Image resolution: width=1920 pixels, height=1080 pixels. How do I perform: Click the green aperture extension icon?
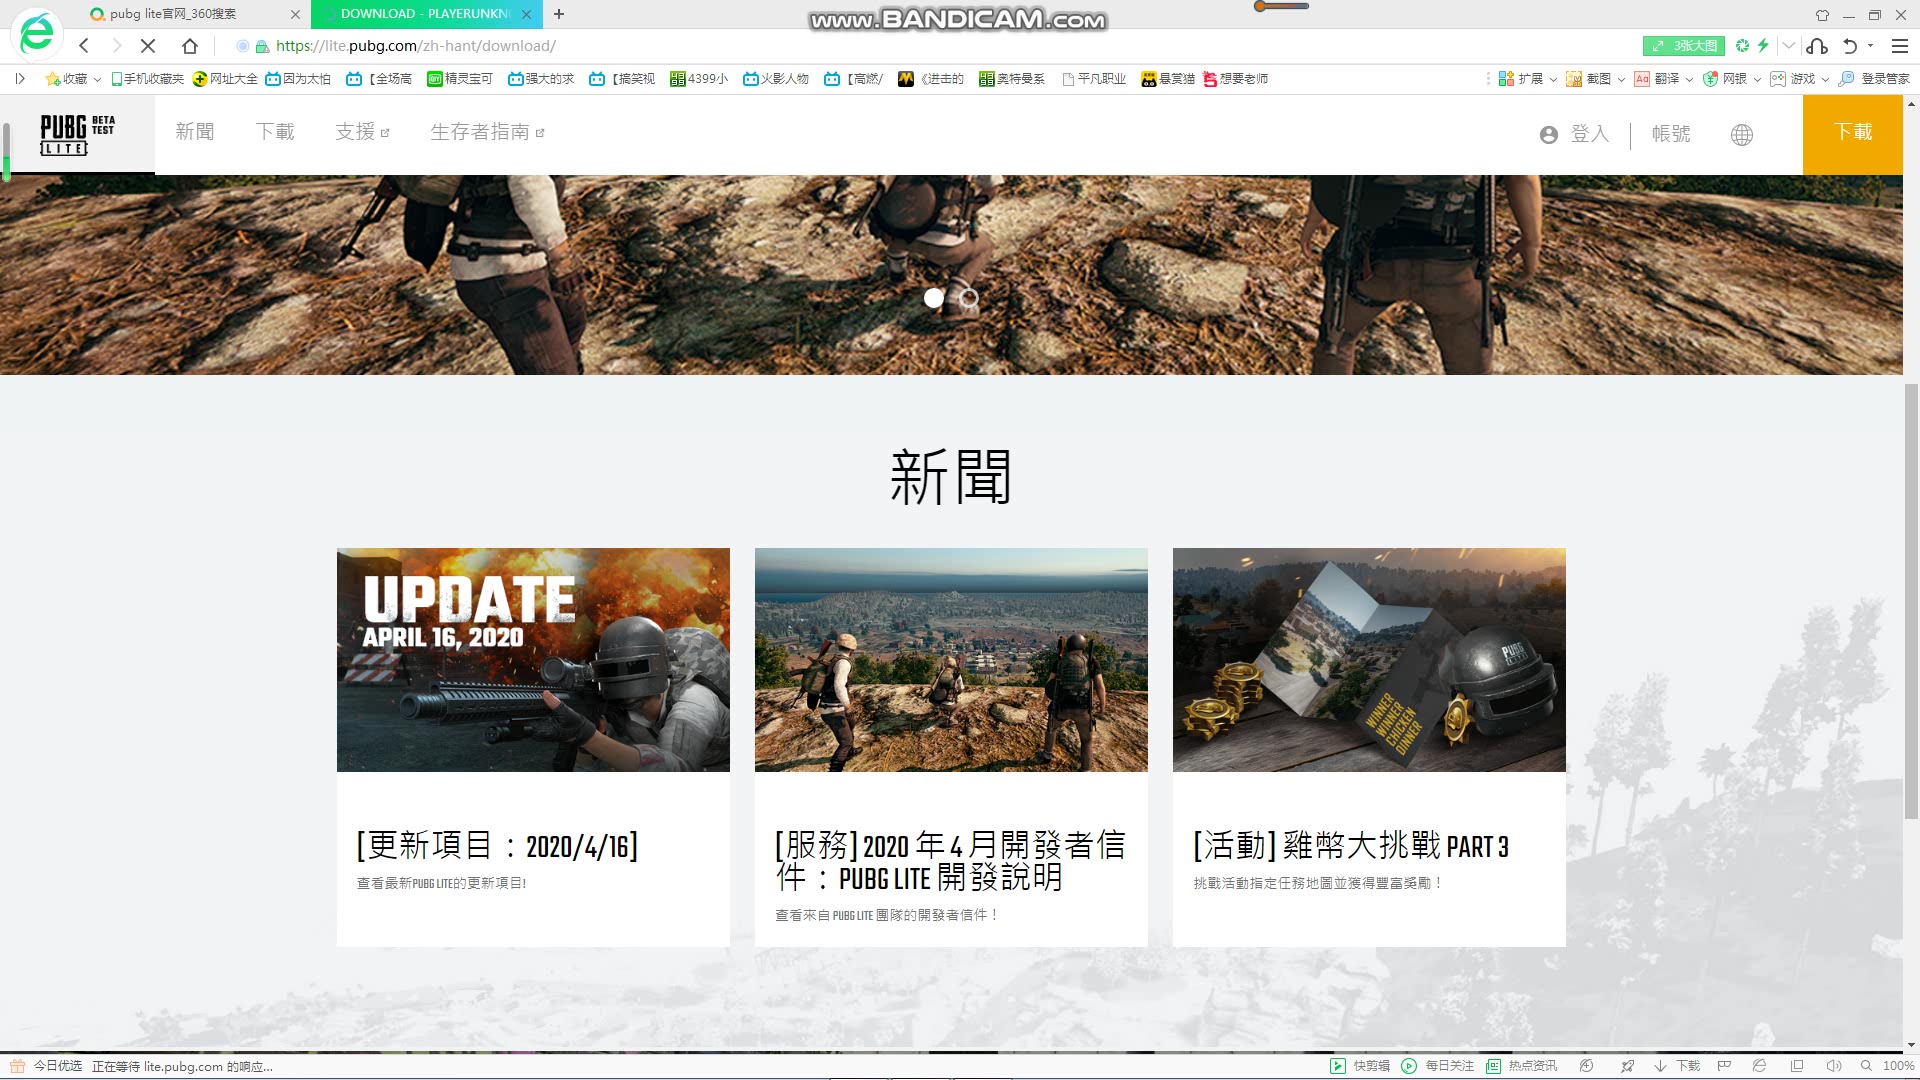coord(1743,46)
